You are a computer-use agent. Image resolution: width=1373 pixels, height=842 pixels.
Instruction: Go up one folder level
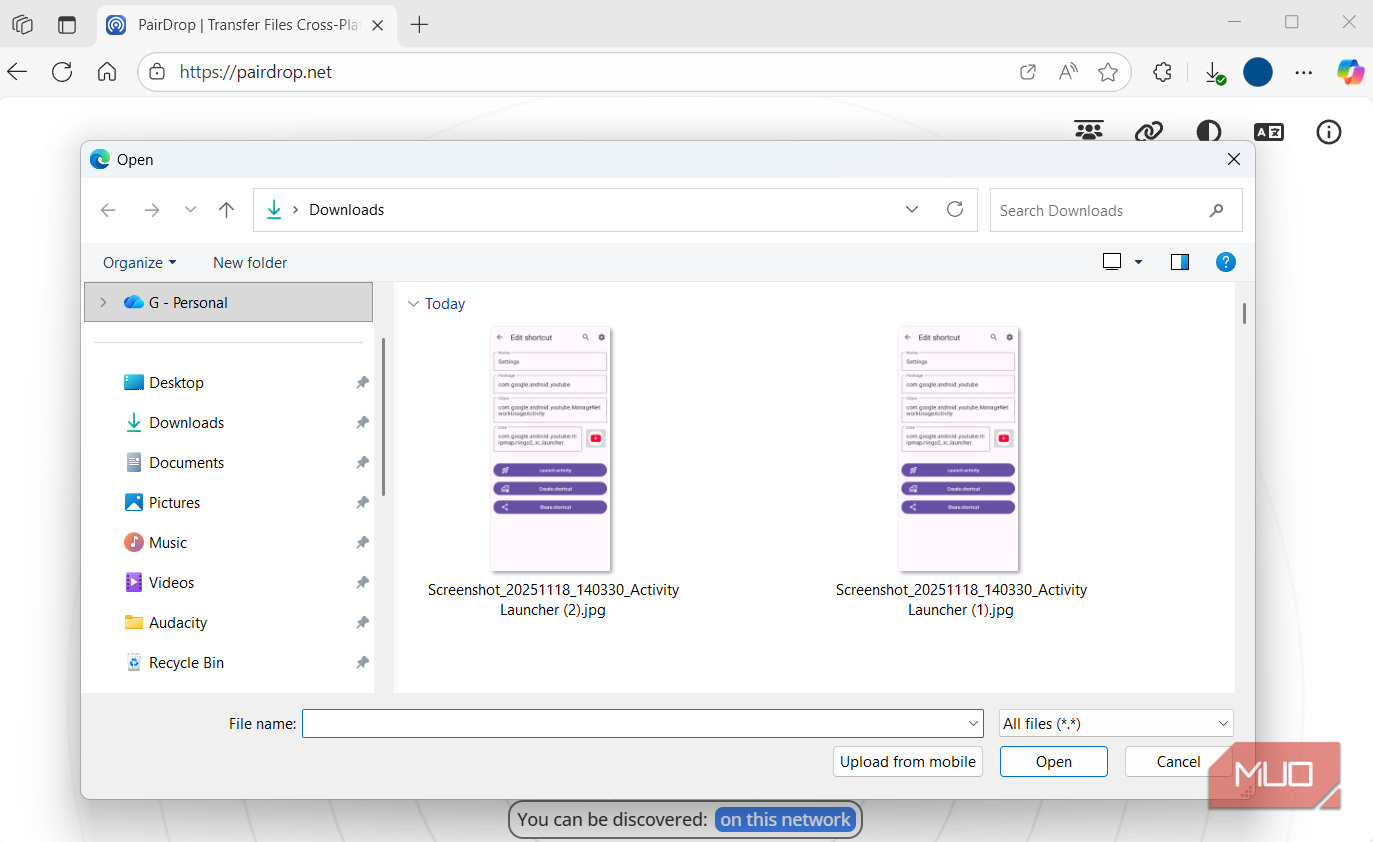coord(227,210)
